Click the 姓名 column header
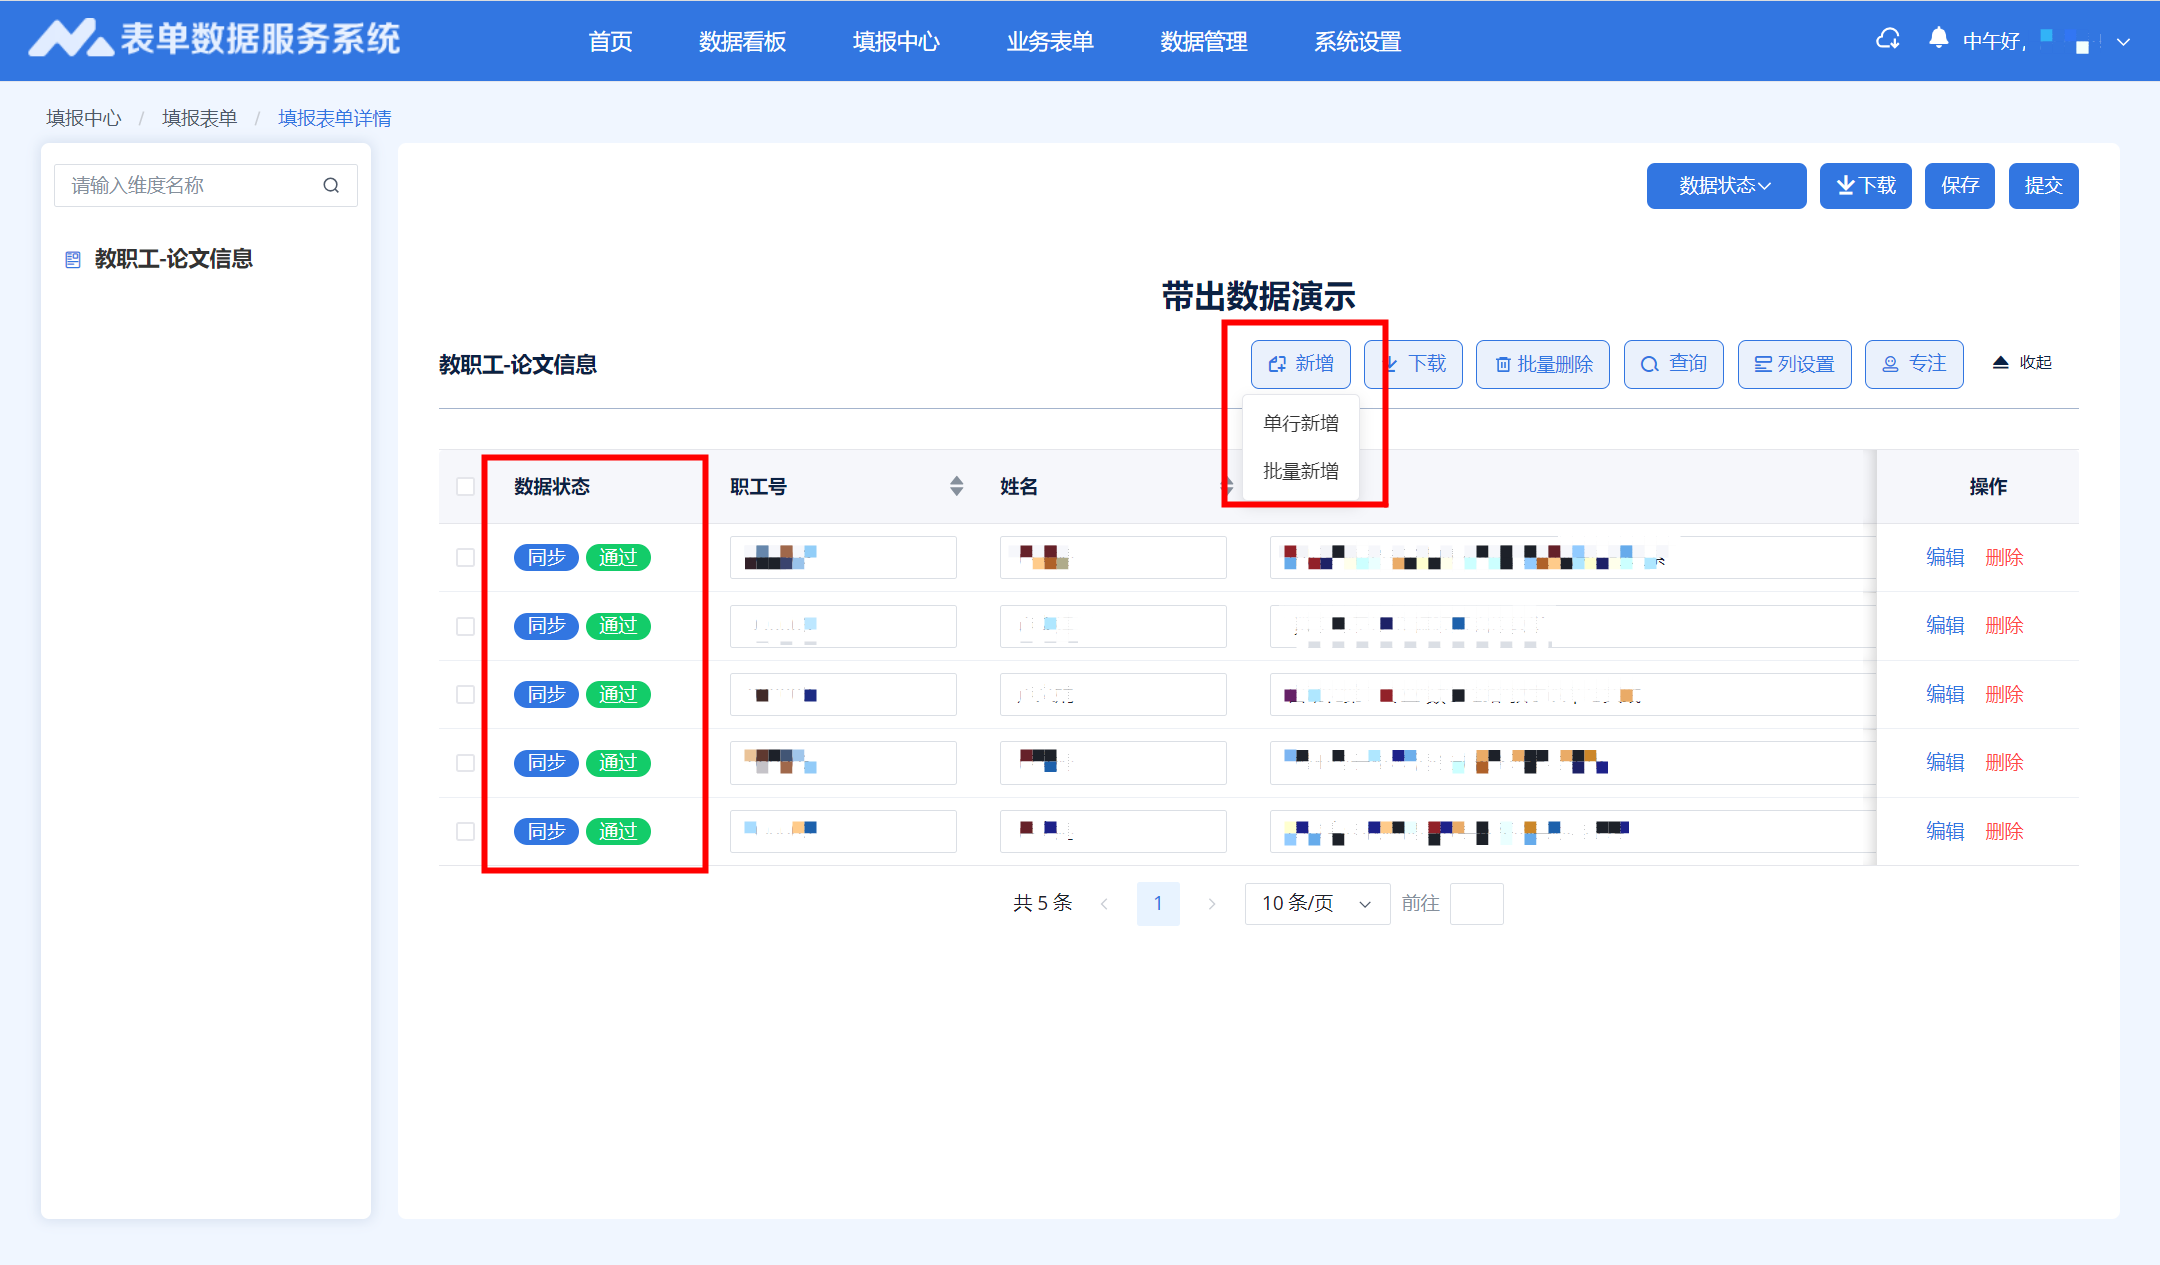This screenshot has height=1265, width=2160. click(1019, 486)
